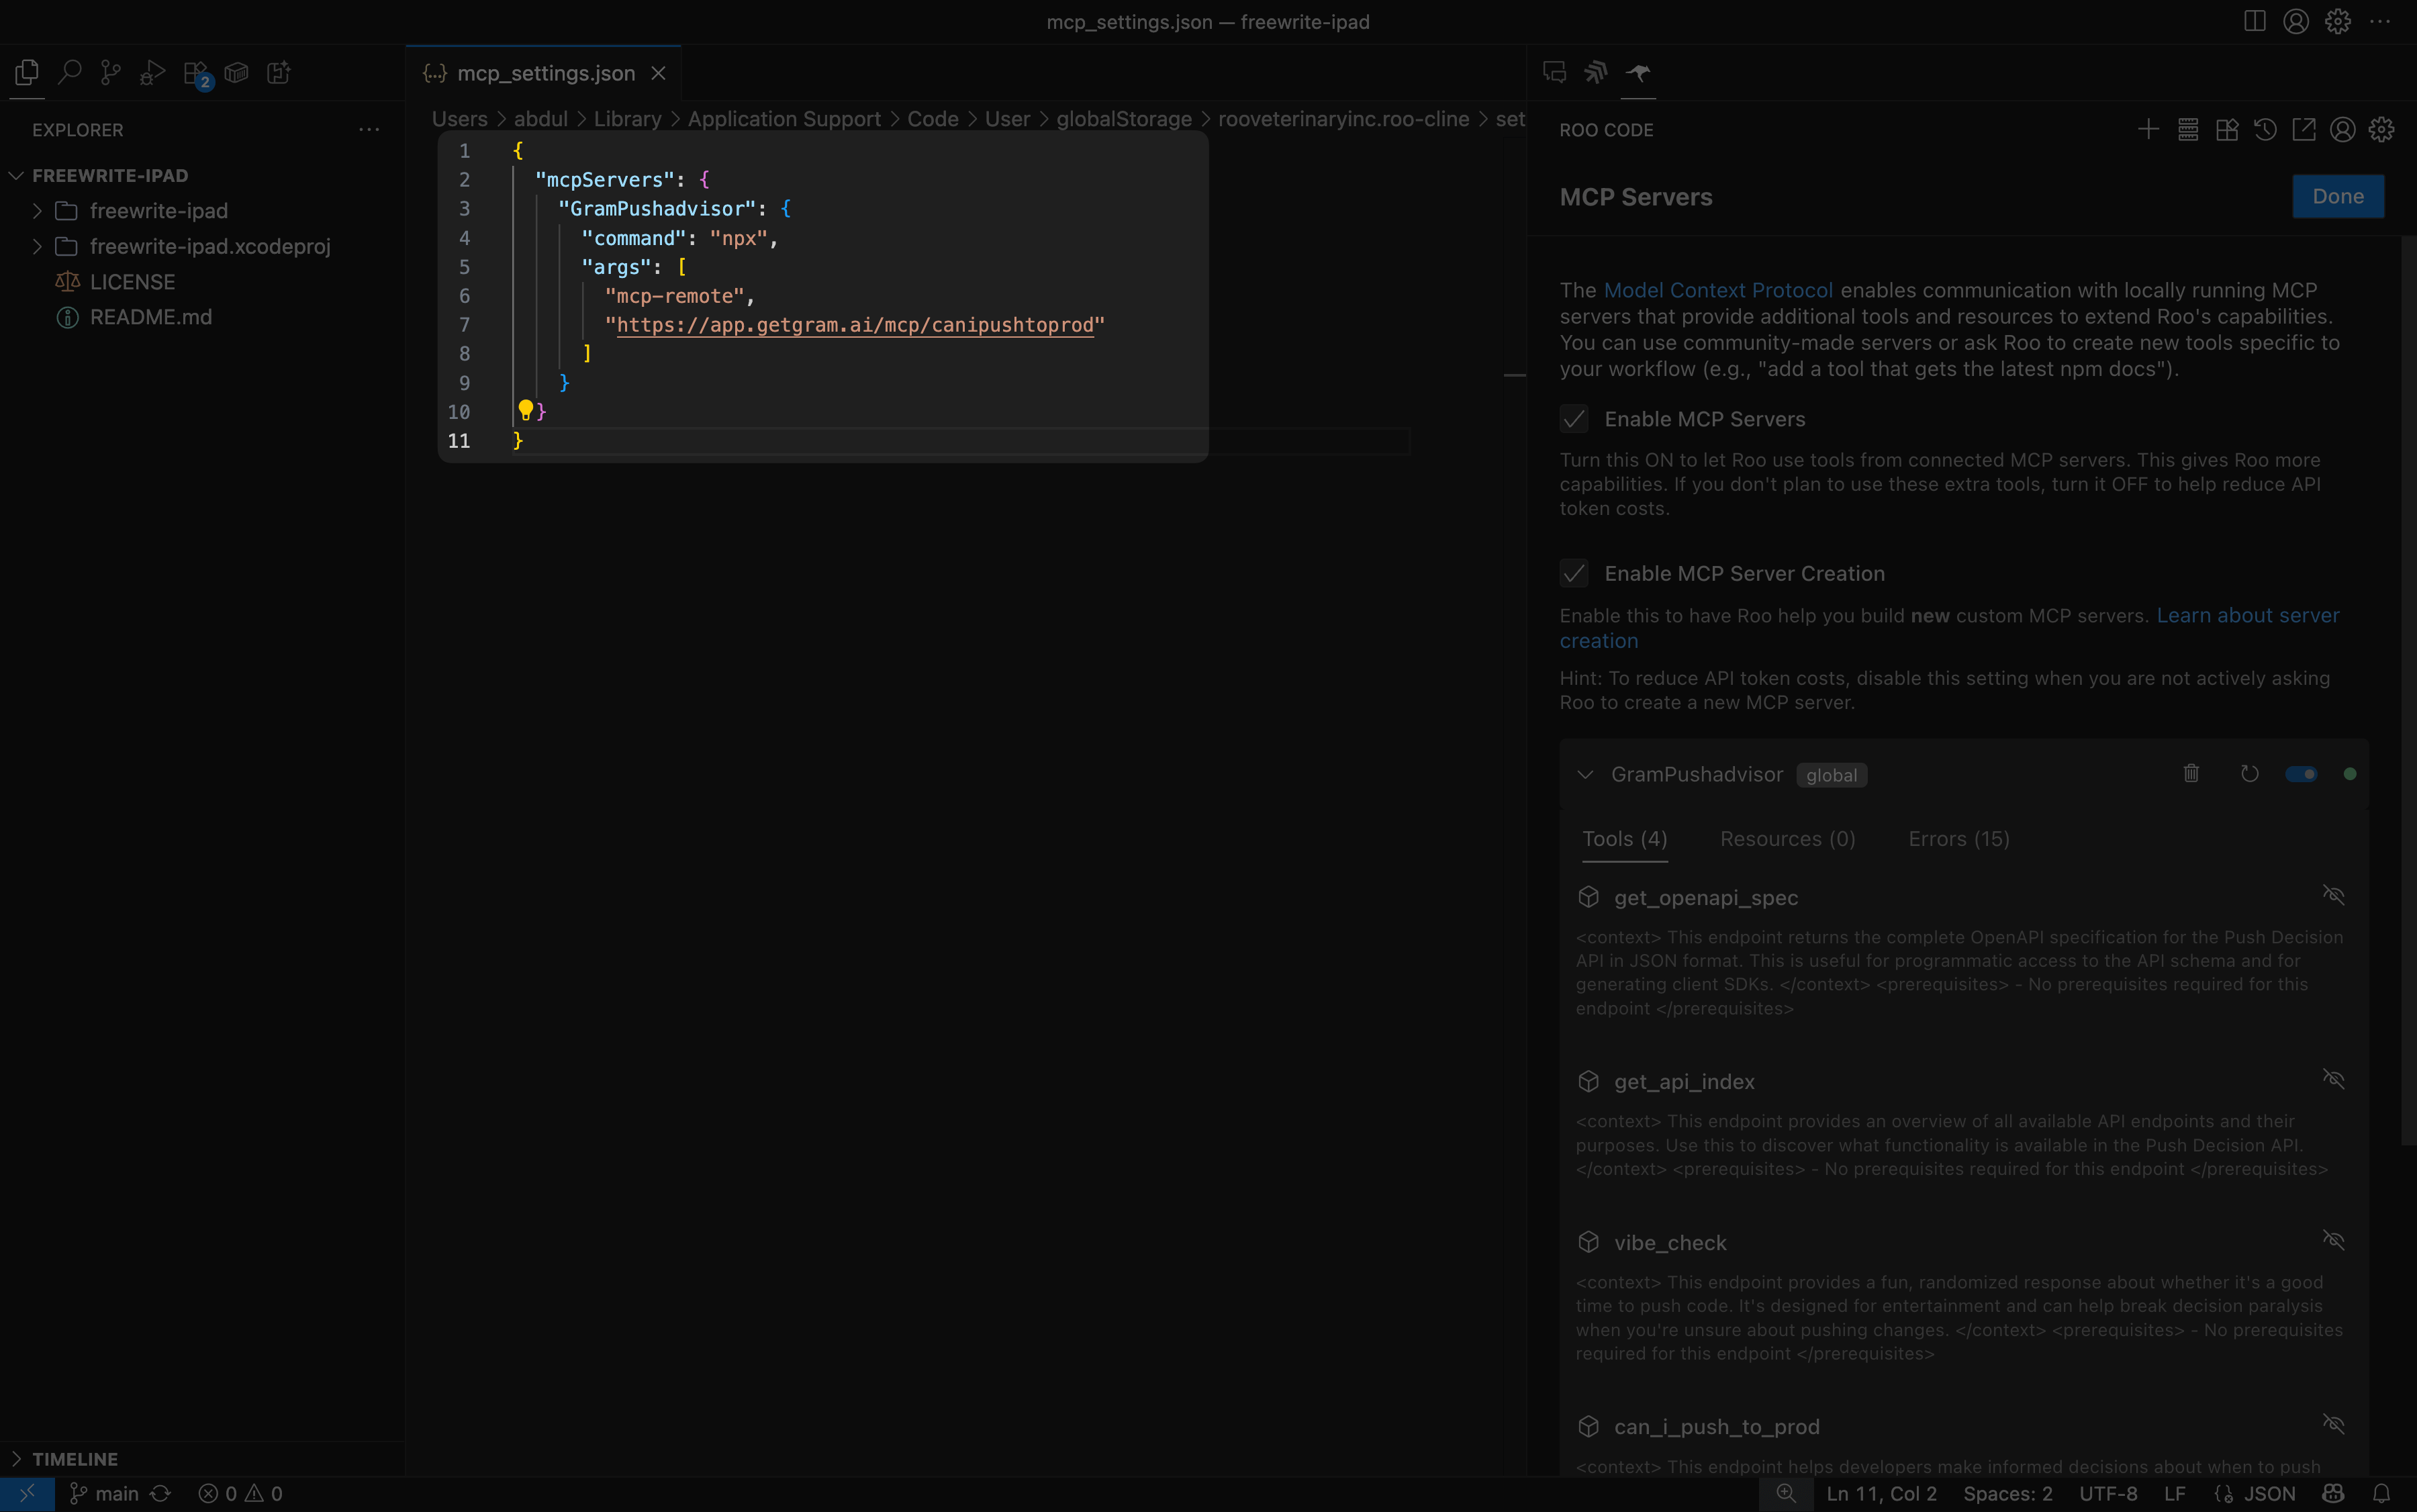Open Manage gear in title bar
This screenshot has height=1512, width=2417.
(2338, 21)
